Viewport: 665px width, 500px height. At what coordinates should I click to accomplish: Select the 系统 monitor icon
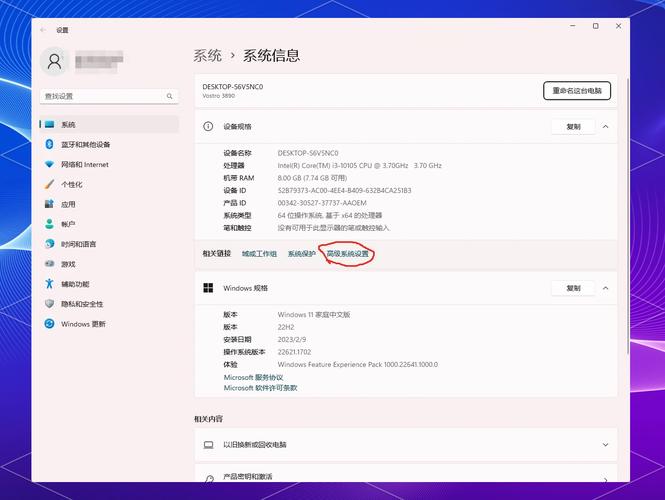click(x=50, y=124)
